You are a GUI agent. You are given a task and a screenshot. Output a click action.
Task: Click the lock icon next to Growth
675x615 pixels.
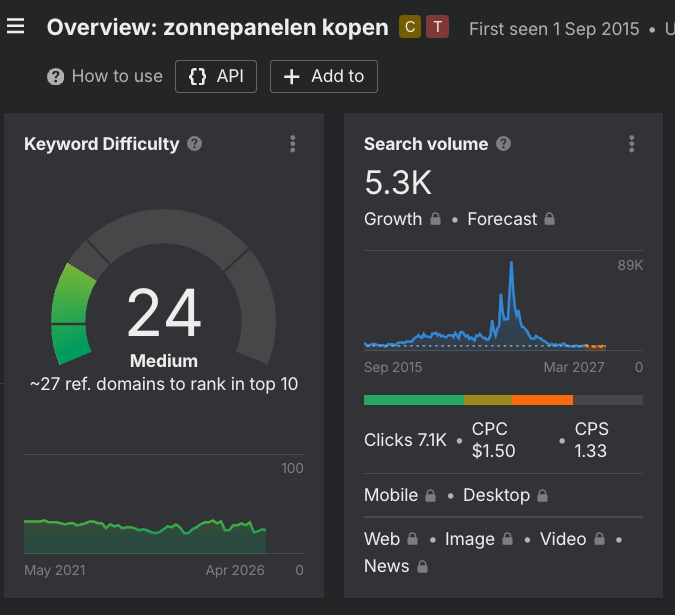tap(436, 219)
